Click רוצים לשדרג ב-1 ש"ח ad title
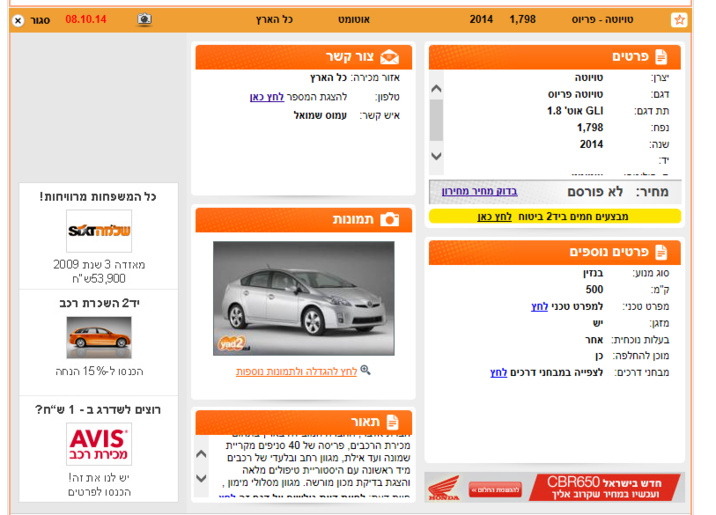The height and width of the screenshot is (515, 716). (x=98, y=410)
